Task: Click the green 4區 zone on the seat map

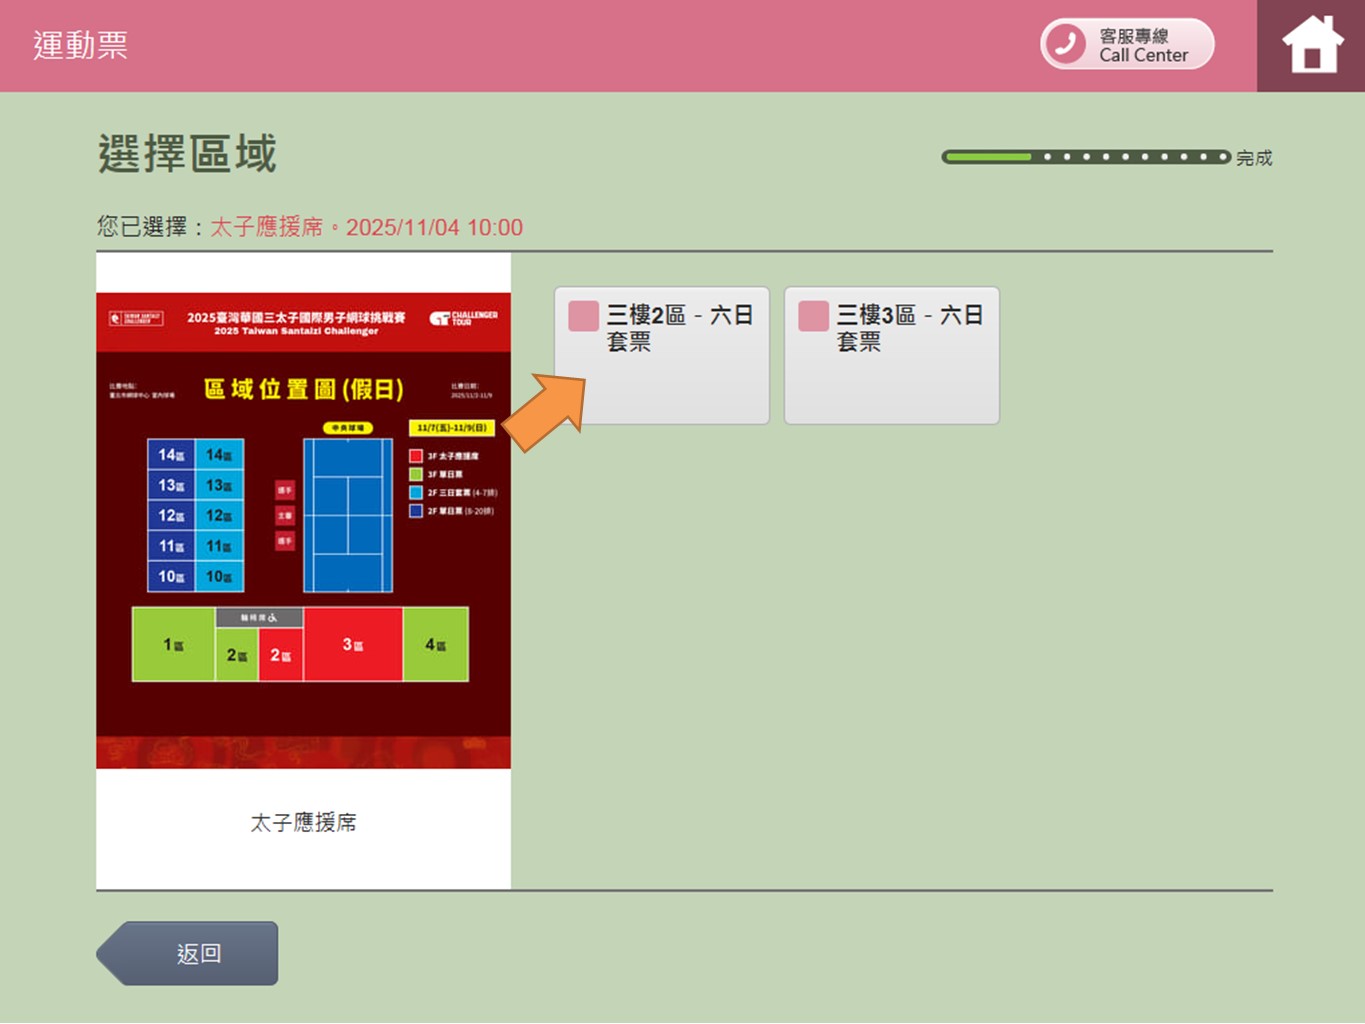Action: [x=435, y=645]
